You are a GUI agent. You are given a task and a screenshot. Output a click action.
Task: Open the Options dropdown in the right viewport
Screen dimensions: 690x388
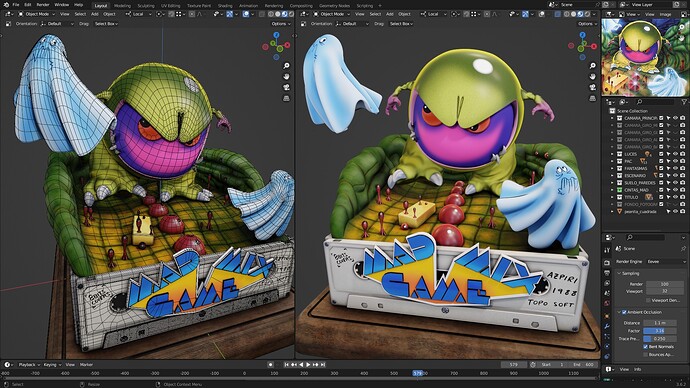tap(587, 24)
